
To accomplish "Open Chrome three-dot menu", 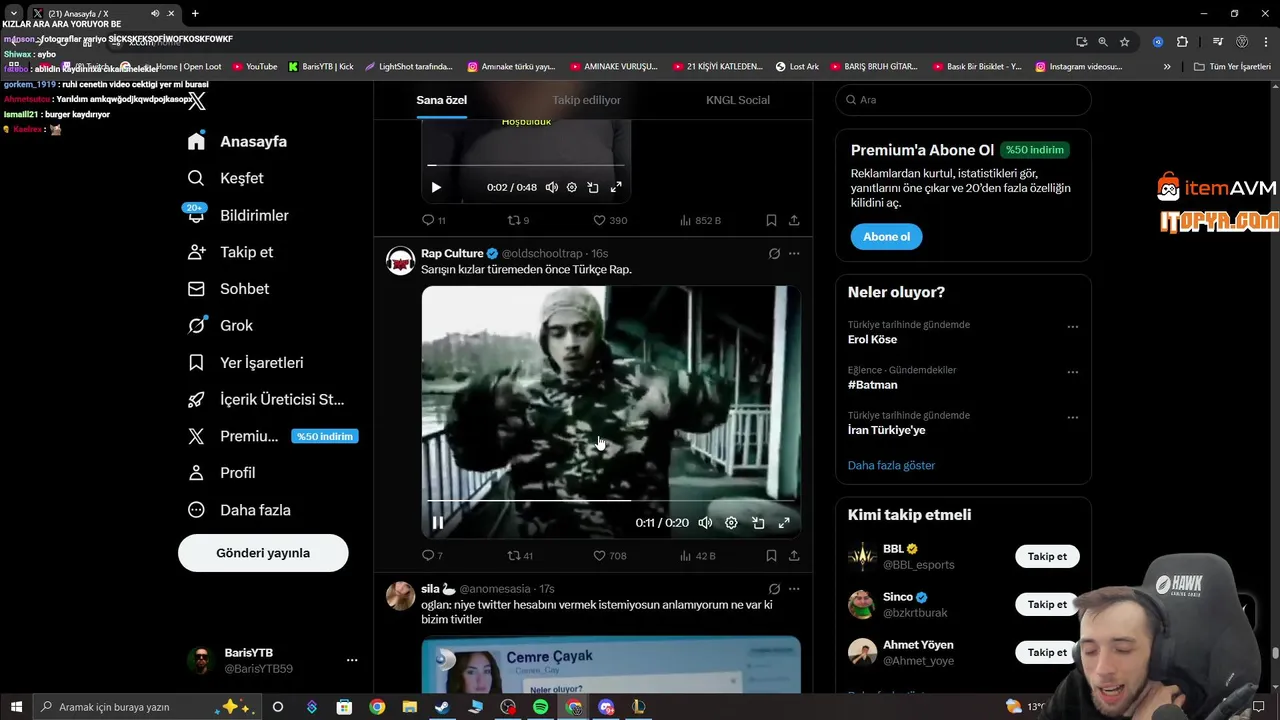I will tap(1267, 42).
